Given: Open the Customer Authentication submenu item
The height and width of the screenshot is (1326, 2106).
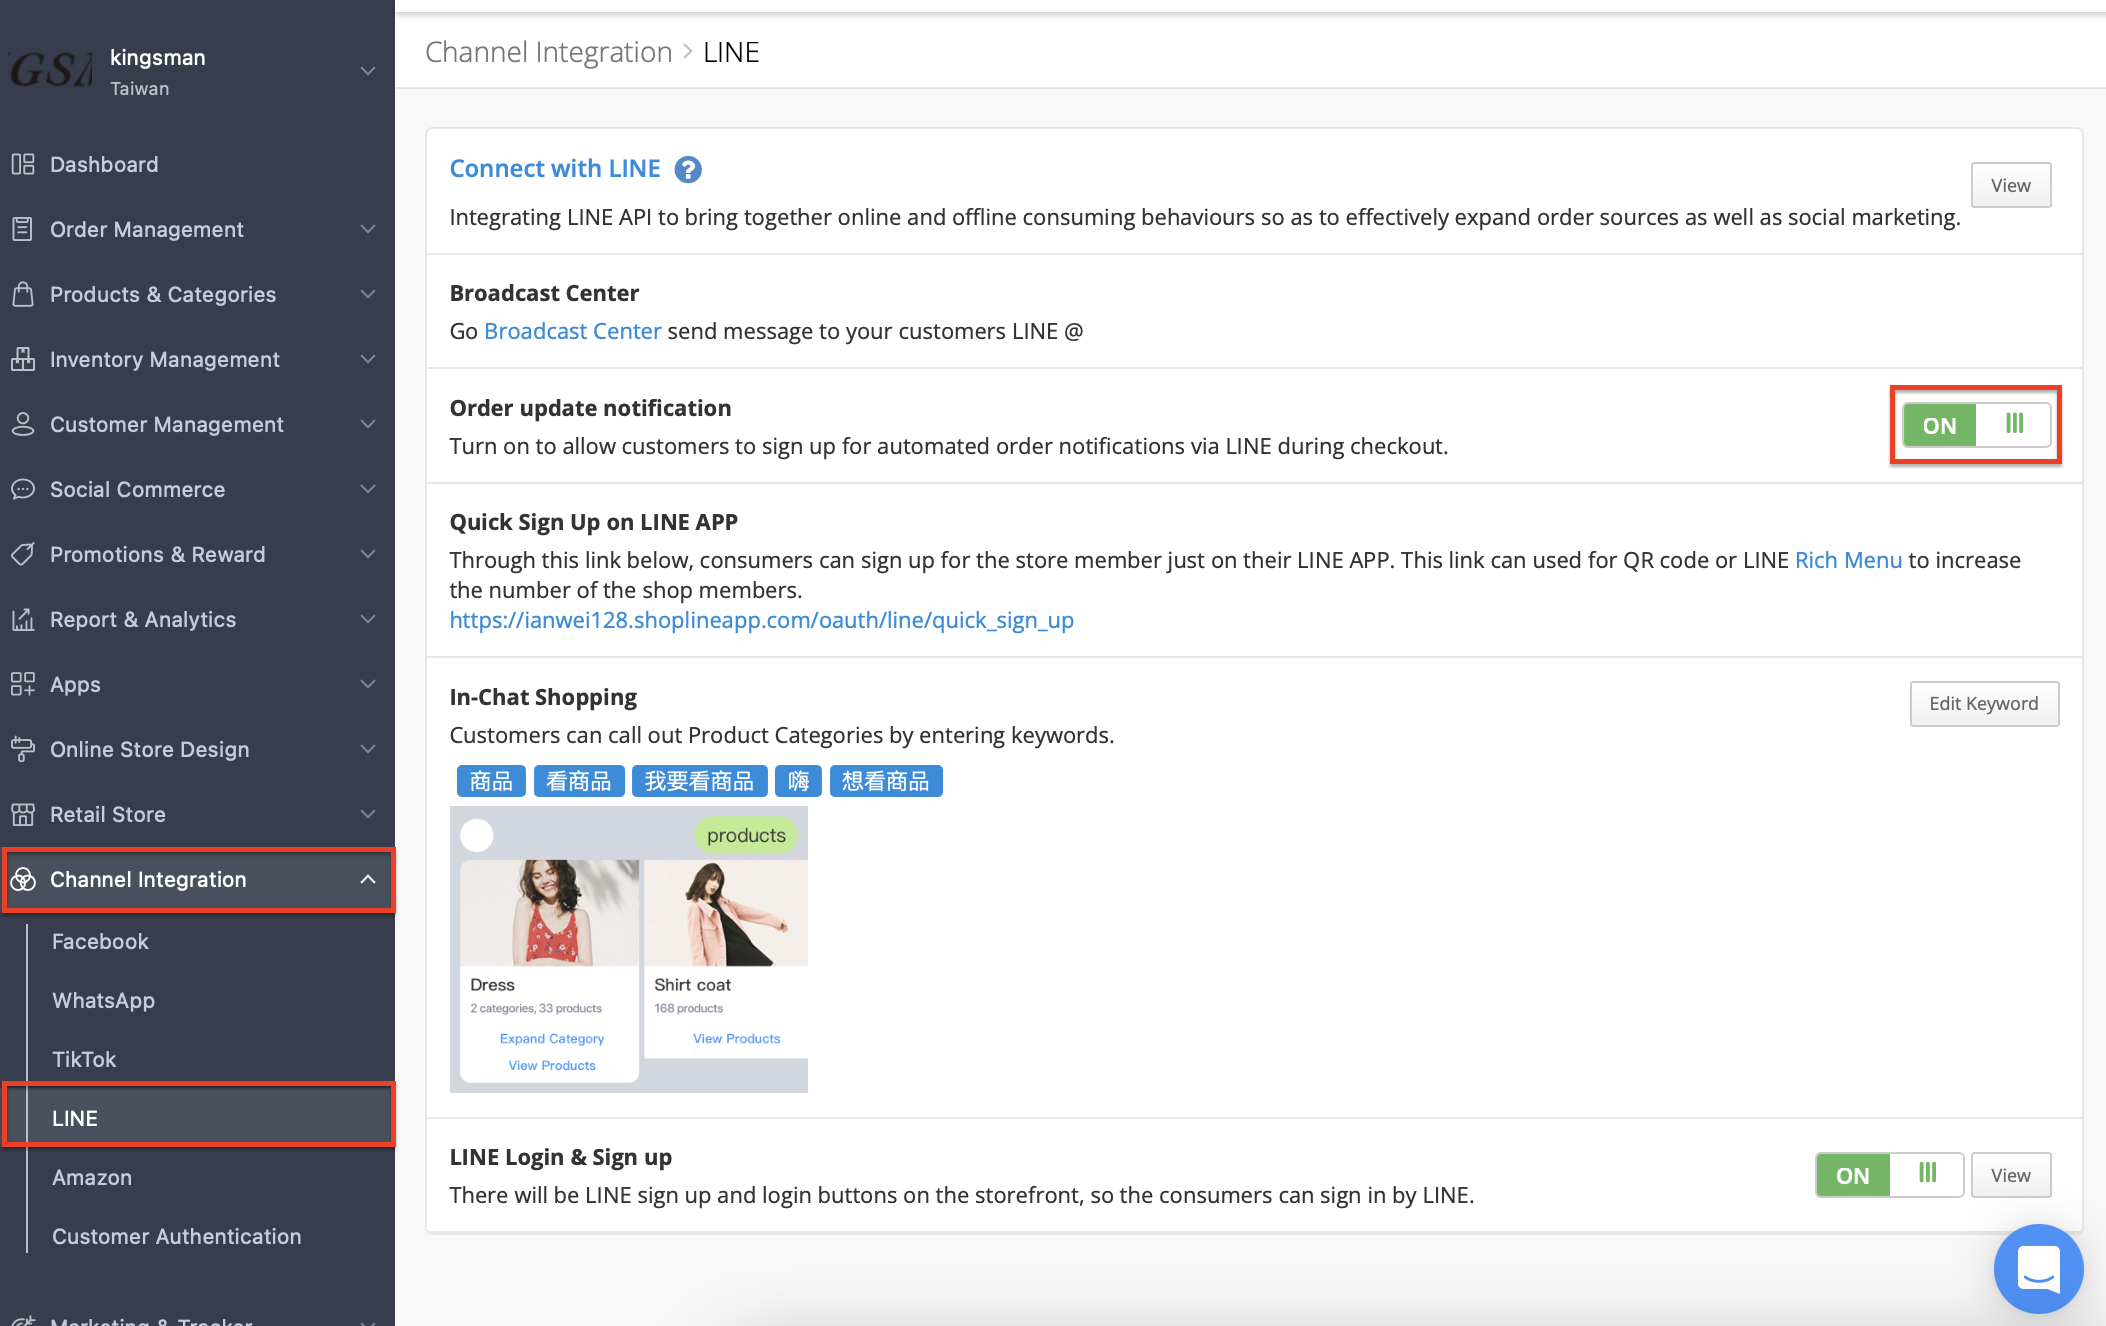Looking at the screenshot, I should (x=176, y=1236).
